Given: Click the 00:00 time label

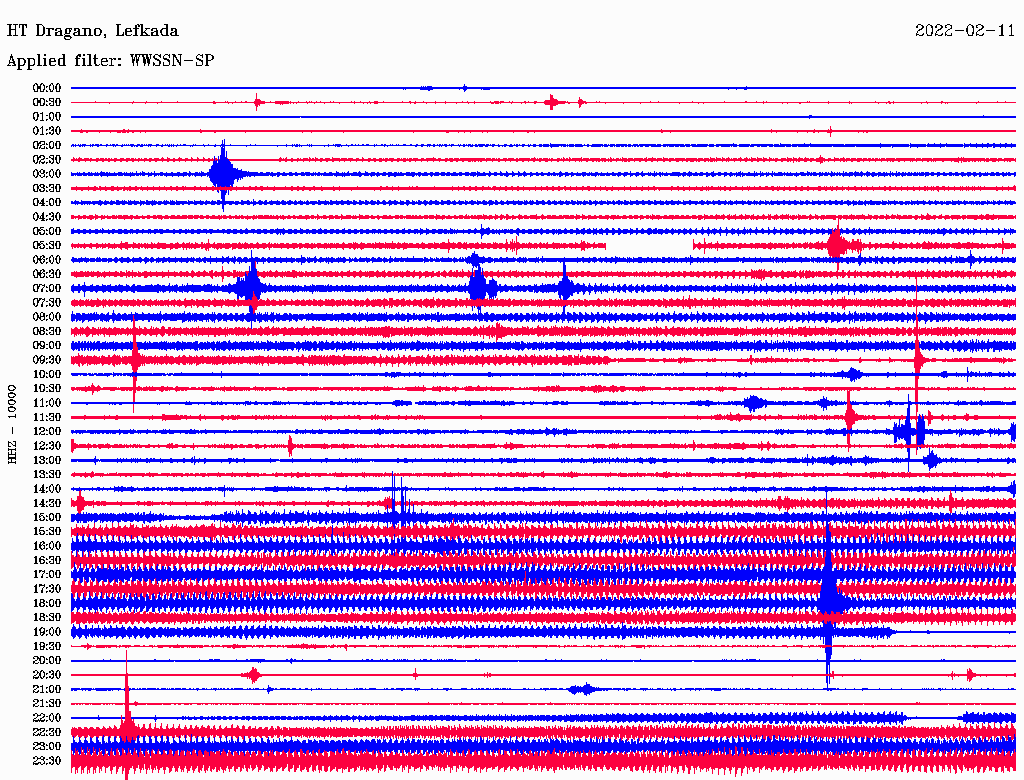Looking at the screenshot, I should click(47, 88).
